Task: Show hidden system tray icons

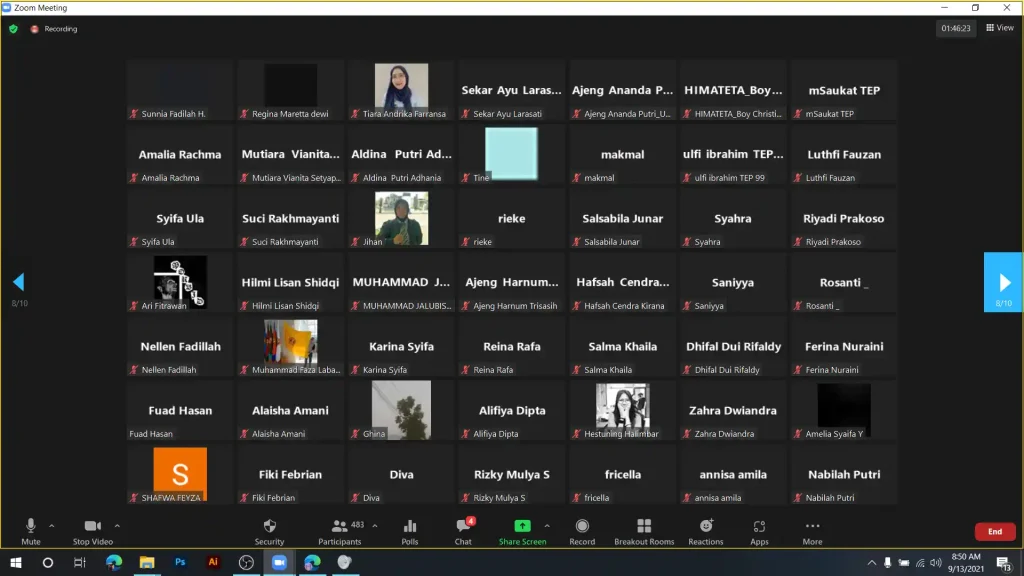Action: pyautogui.click(x=872, y=563)
